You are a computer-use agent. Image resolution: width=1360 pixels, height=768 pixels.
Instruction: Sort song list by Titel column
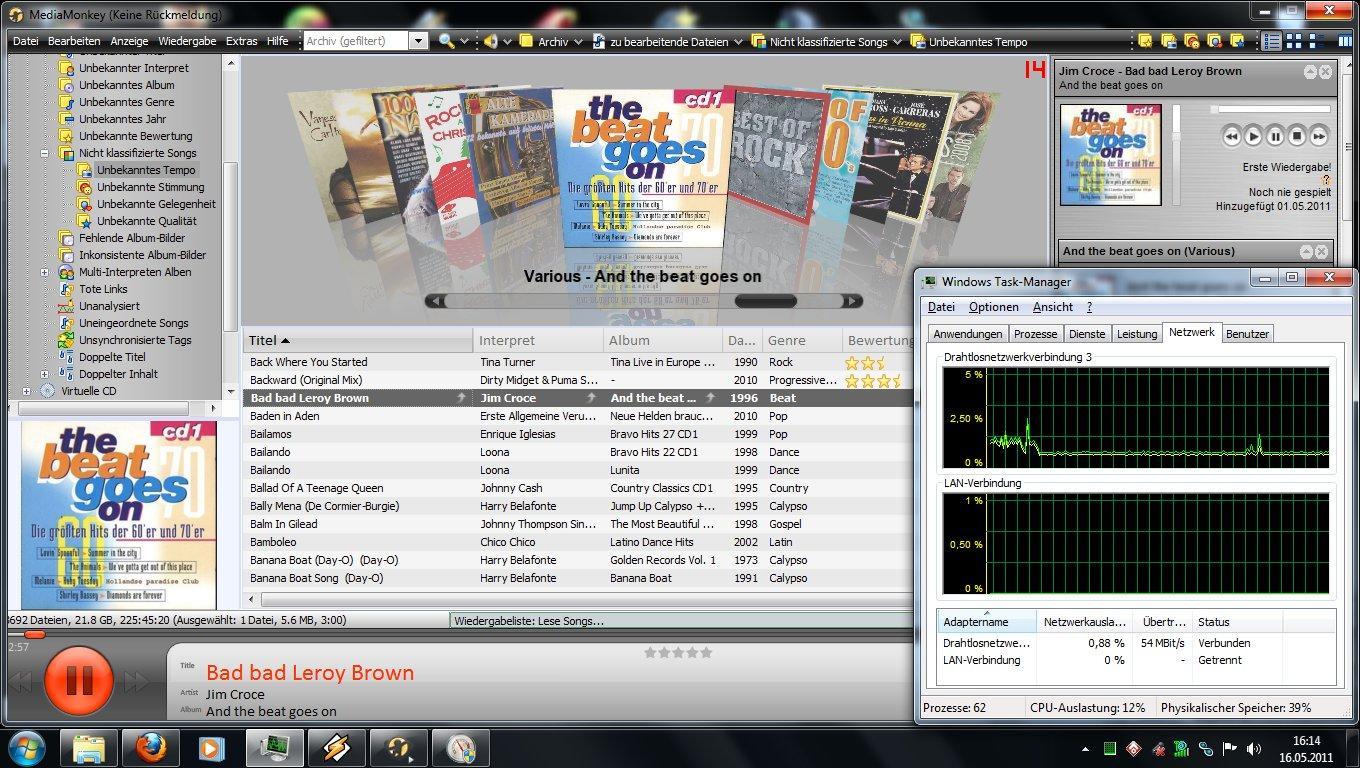point(358,340)
